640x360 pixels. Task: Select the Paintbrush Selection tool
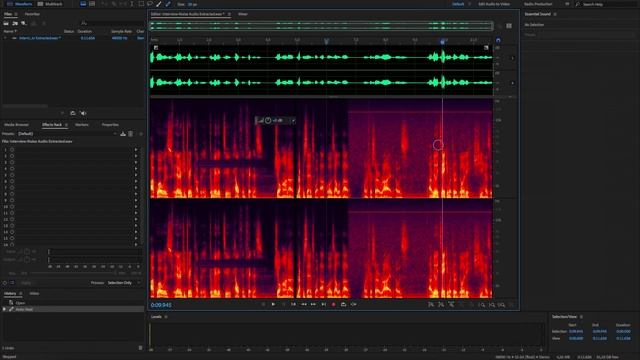tap(159, 4)
